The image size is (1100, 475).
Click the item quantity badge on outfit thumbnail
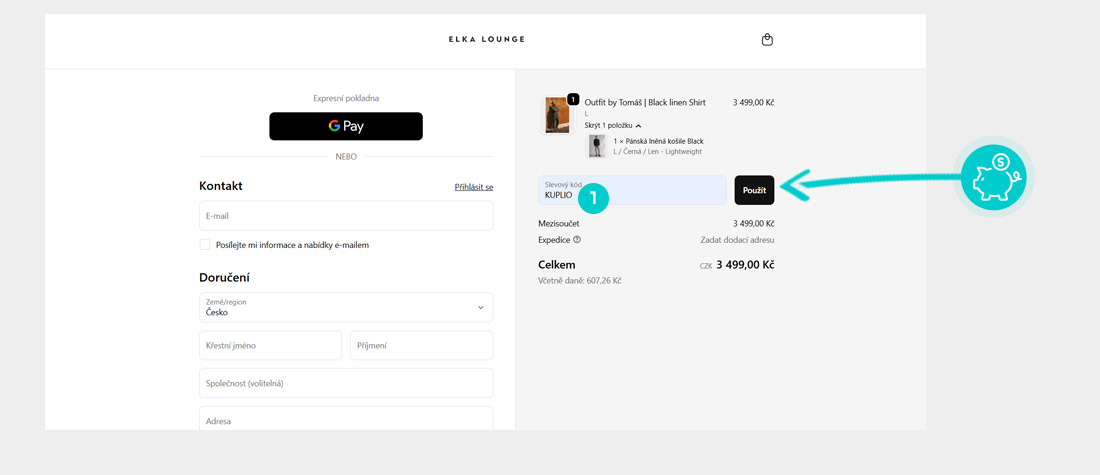pyautogui.click(x=573, y=99)
